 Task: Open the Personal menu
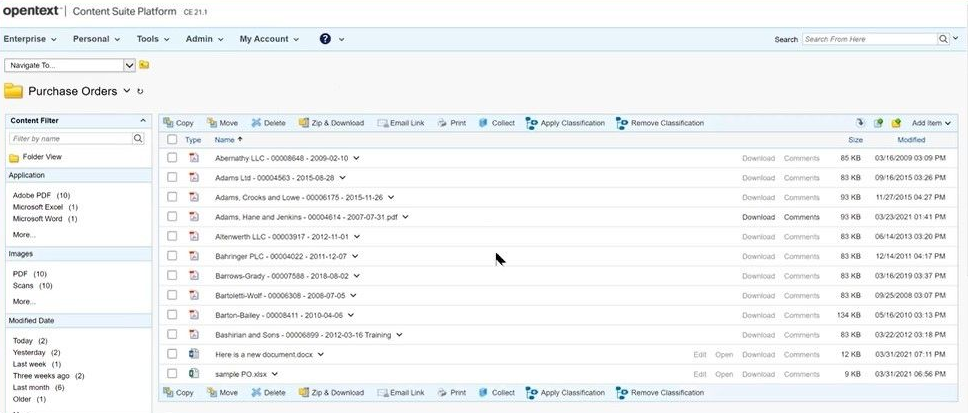(96, 39)
